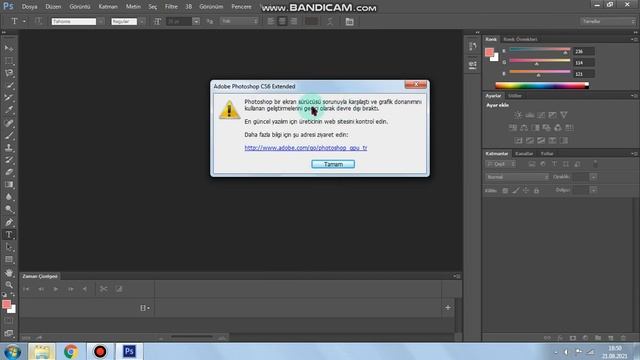Select the Eyedropper tool

[9, 110]
